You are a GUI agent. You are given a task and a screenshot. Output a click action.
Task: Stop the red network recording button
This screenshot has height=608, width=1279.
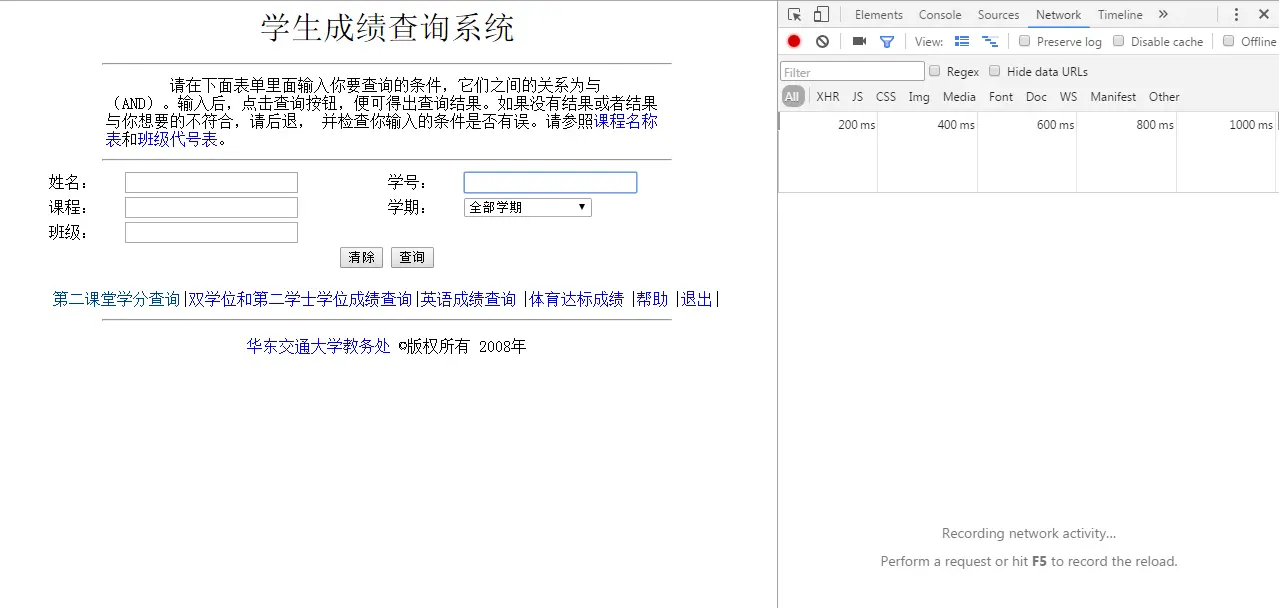tap(794, 41)
